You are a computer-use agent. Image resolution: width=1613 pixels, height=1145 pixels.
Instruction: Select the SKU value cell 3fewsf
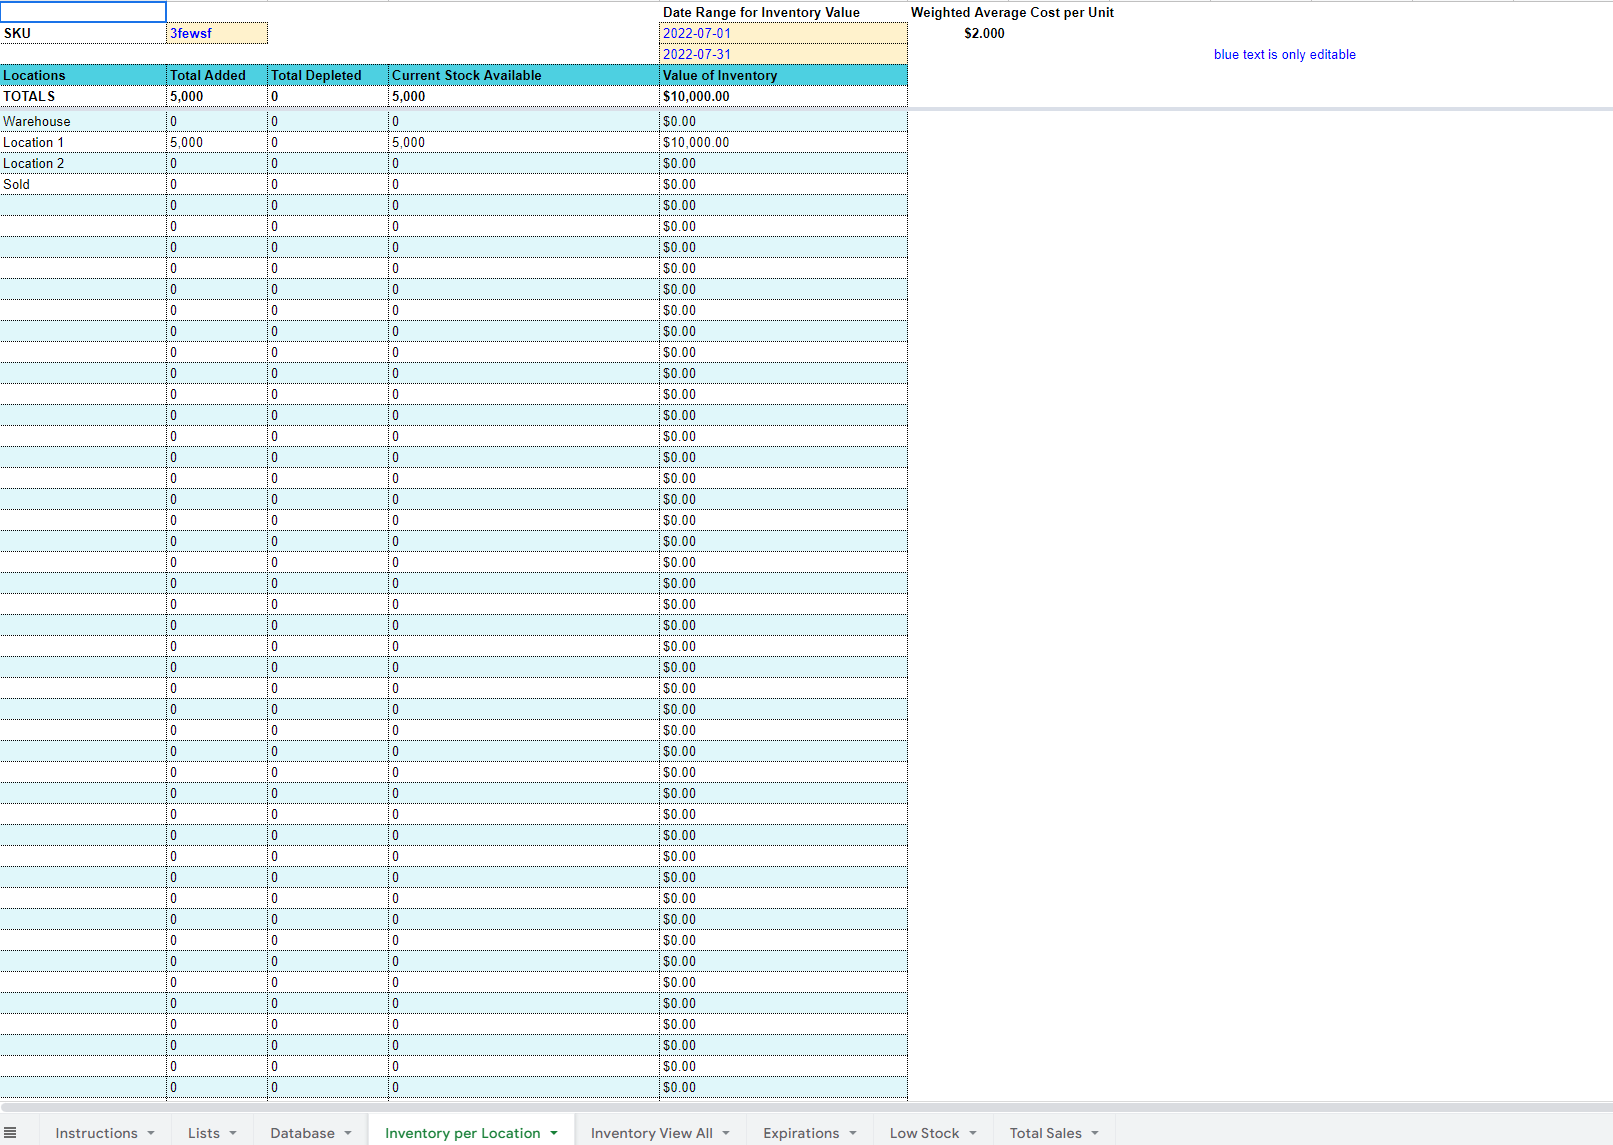[217, 33]
